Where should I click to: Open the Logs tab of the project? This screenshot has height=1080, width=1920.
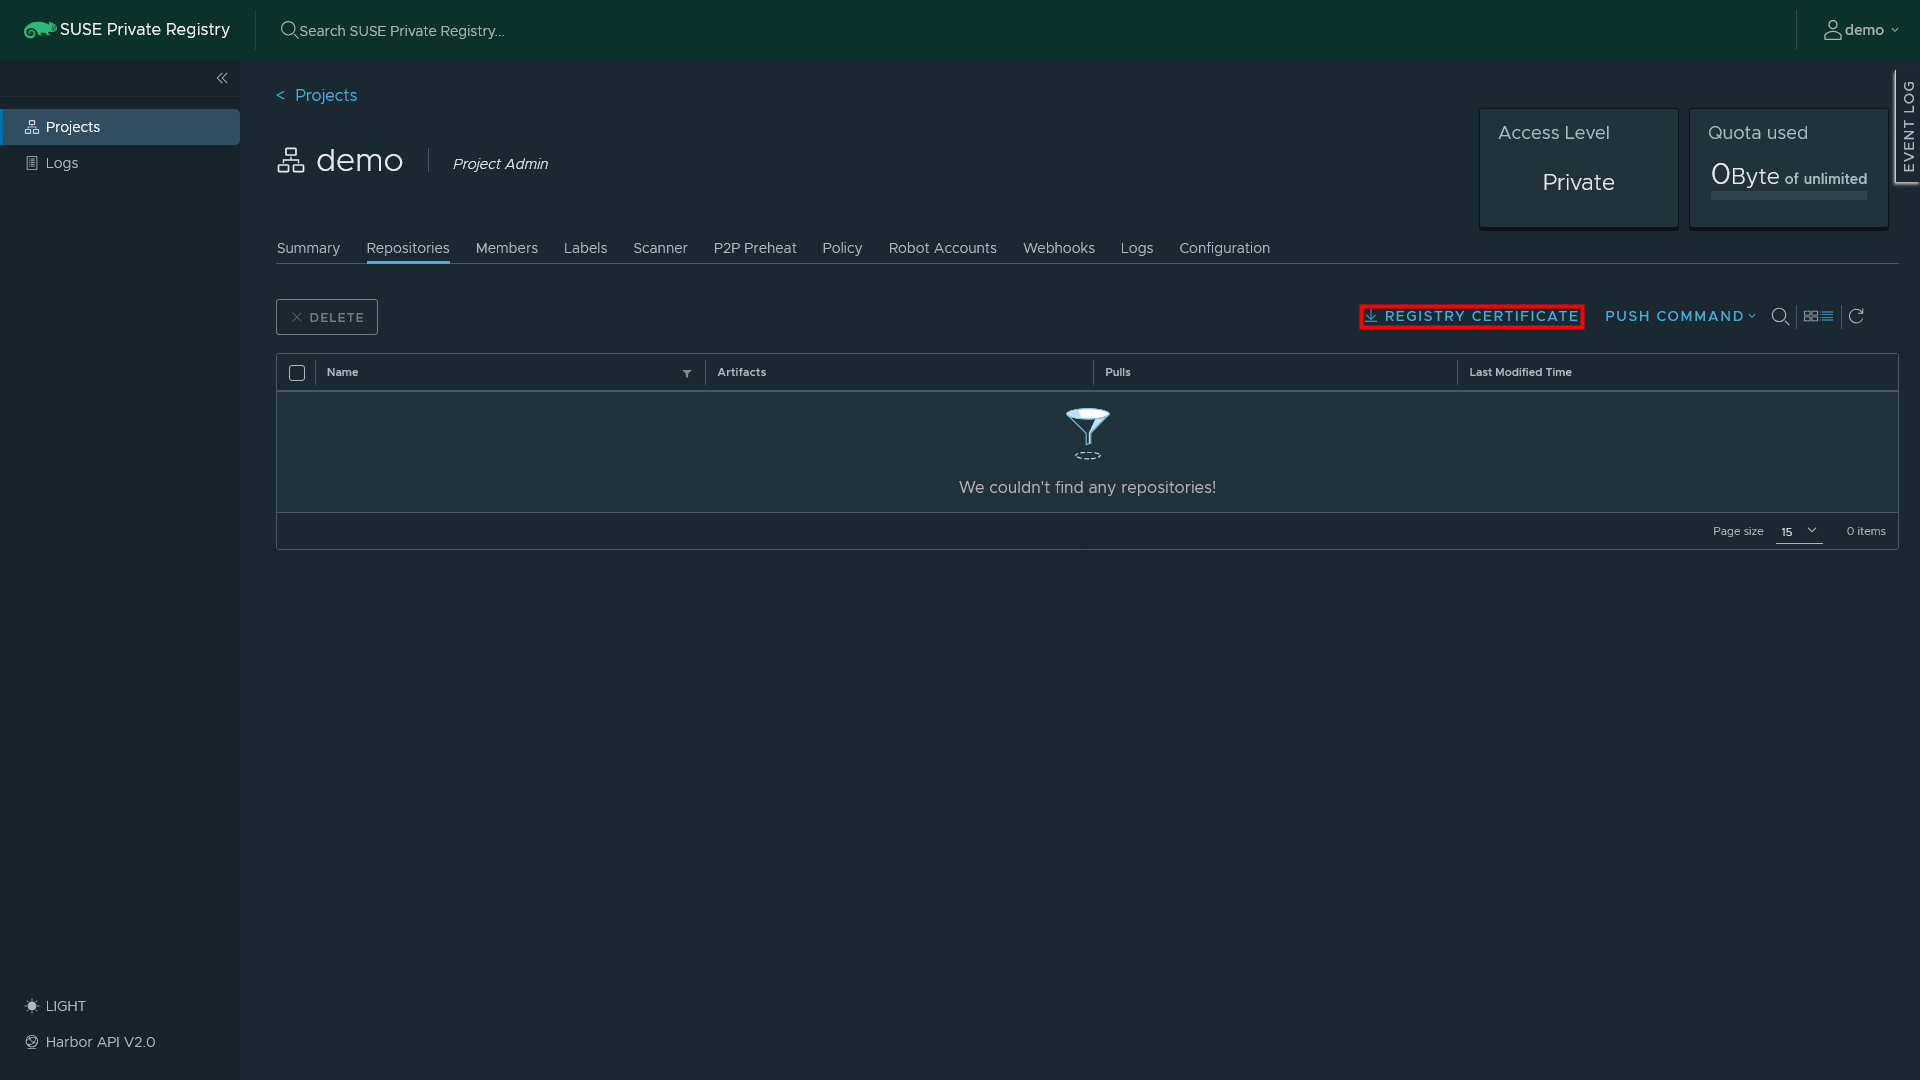1137,248
